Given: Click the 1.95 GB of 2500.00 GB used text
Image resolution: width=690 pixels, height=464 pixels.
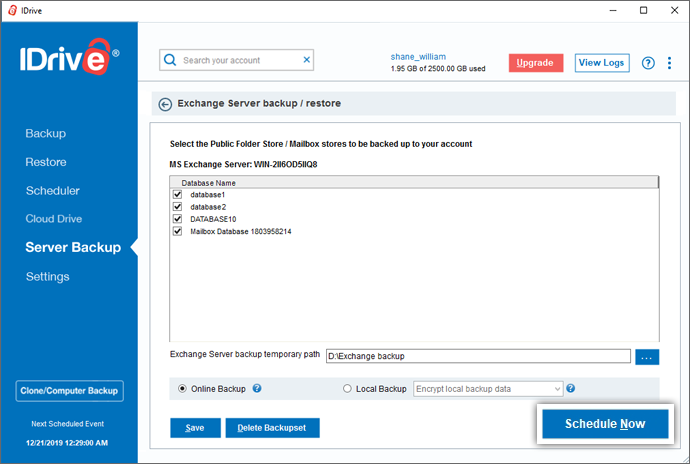Looking at the screenshot, I should (438, 69).
